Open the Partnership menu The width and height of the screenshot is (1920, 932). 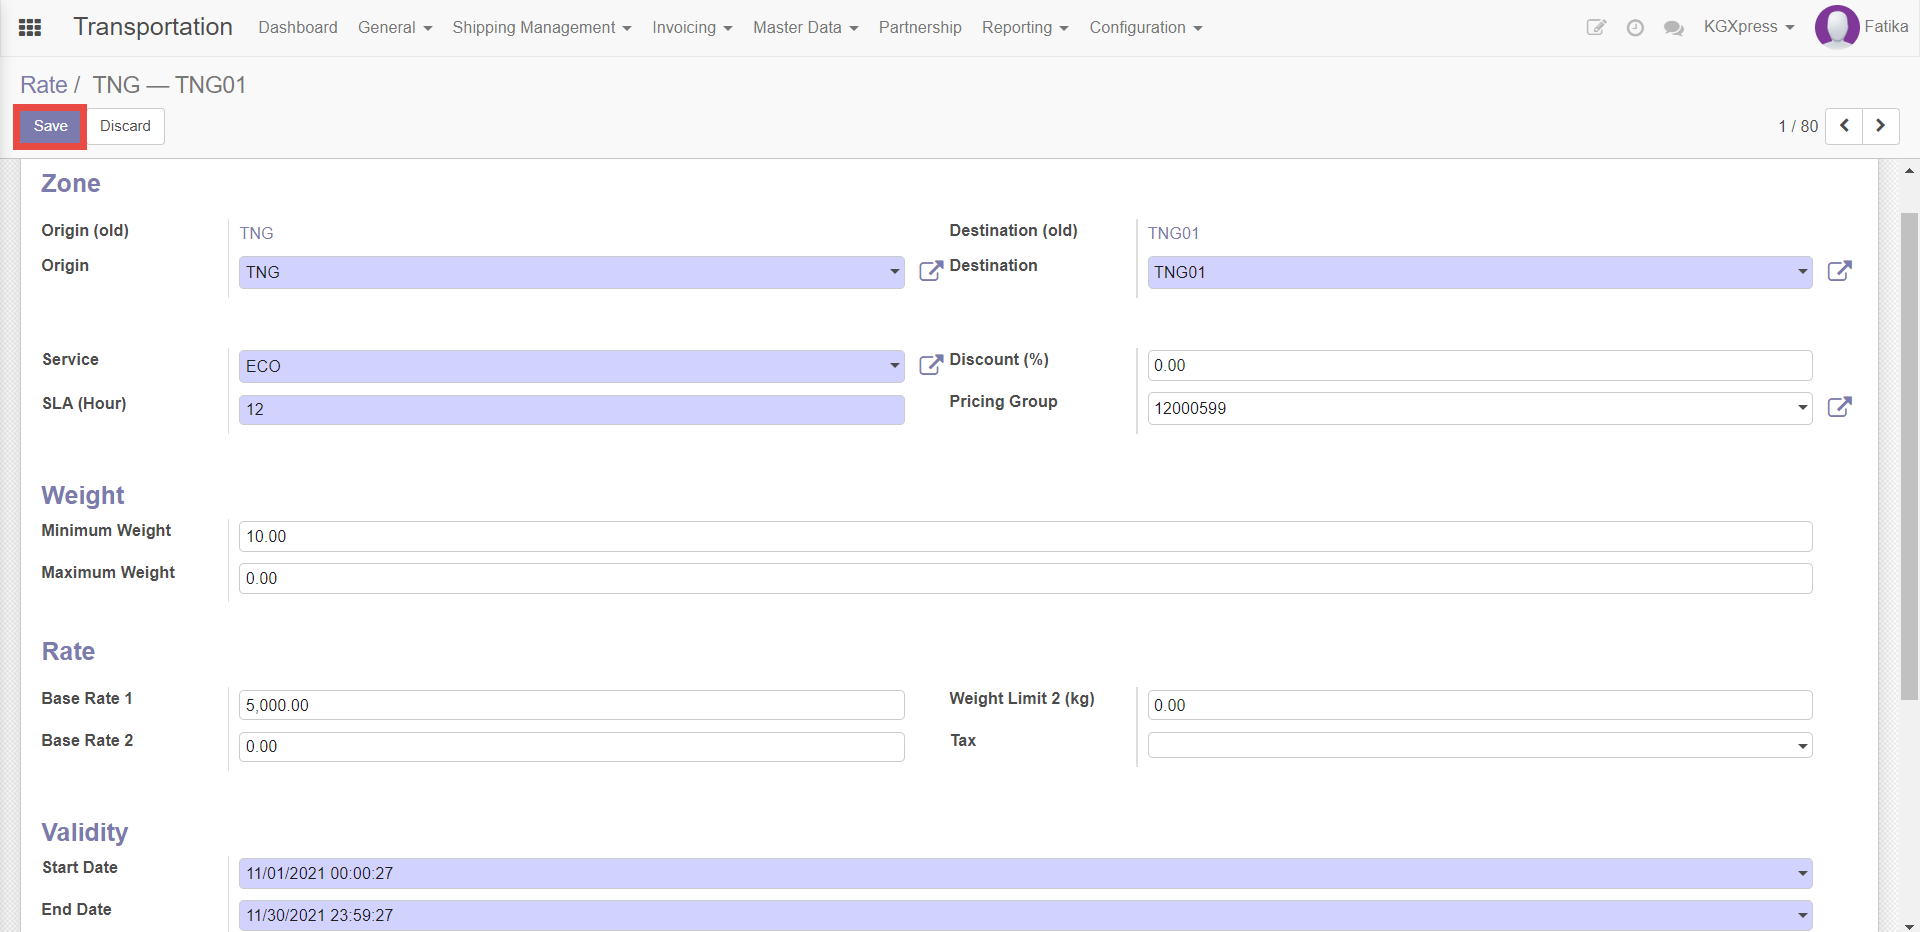(x=920, y=28)
